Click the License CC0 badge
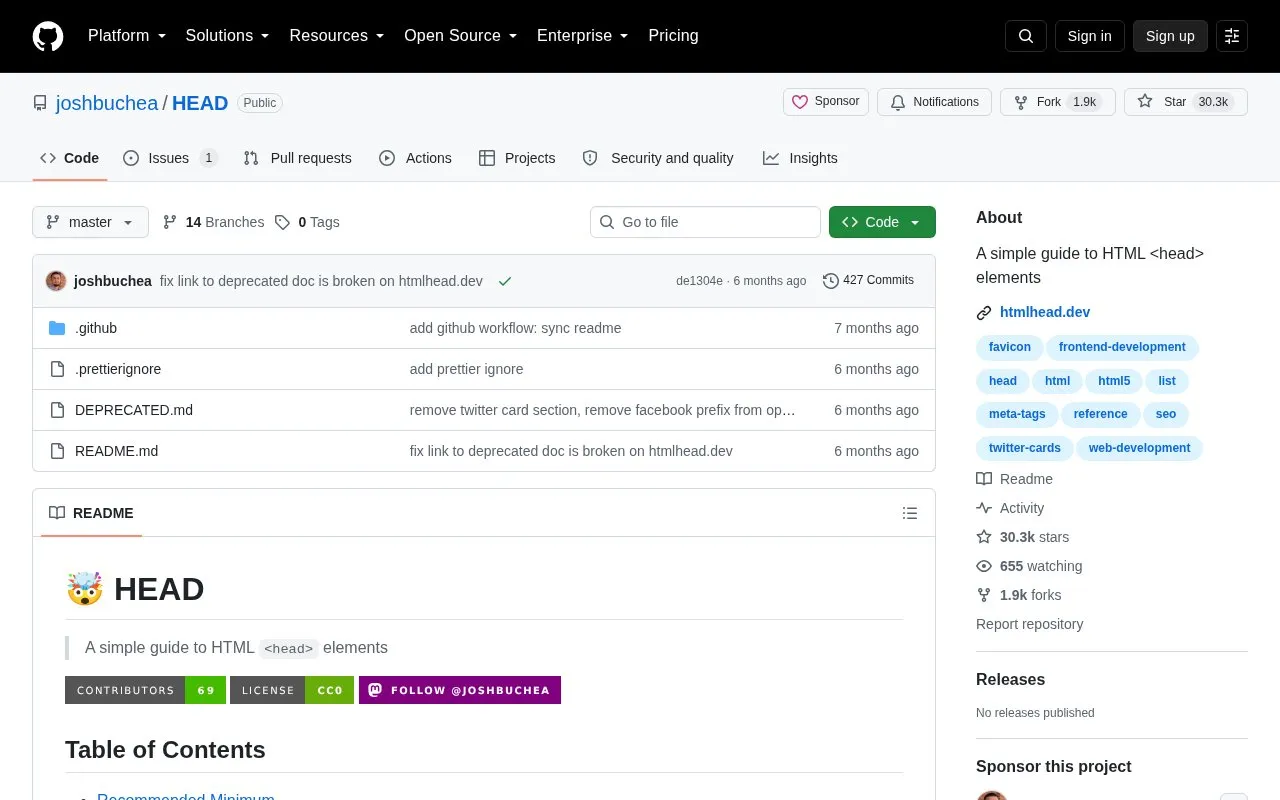The width and height of the screenshot is (1280, 800). click(x=292, y=690)
